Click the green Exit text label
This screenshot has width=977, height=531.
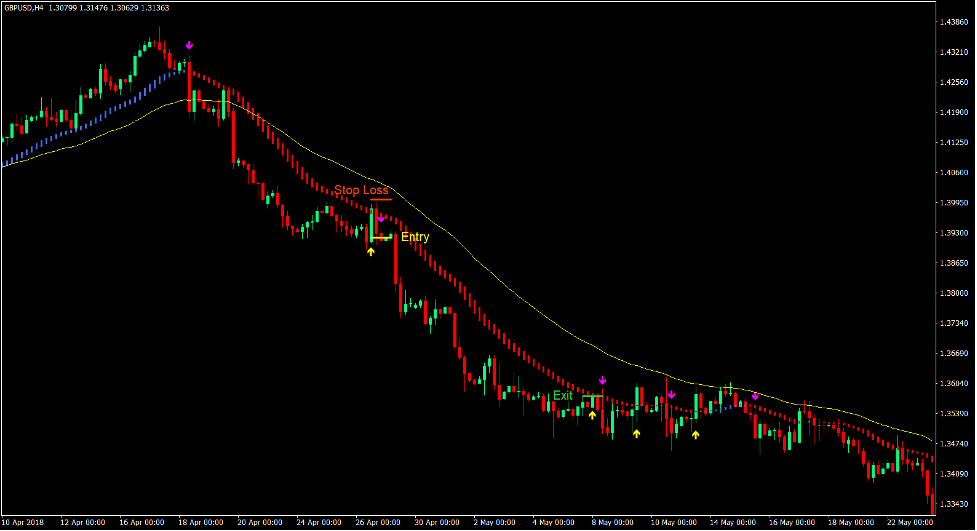pos(563,396)
